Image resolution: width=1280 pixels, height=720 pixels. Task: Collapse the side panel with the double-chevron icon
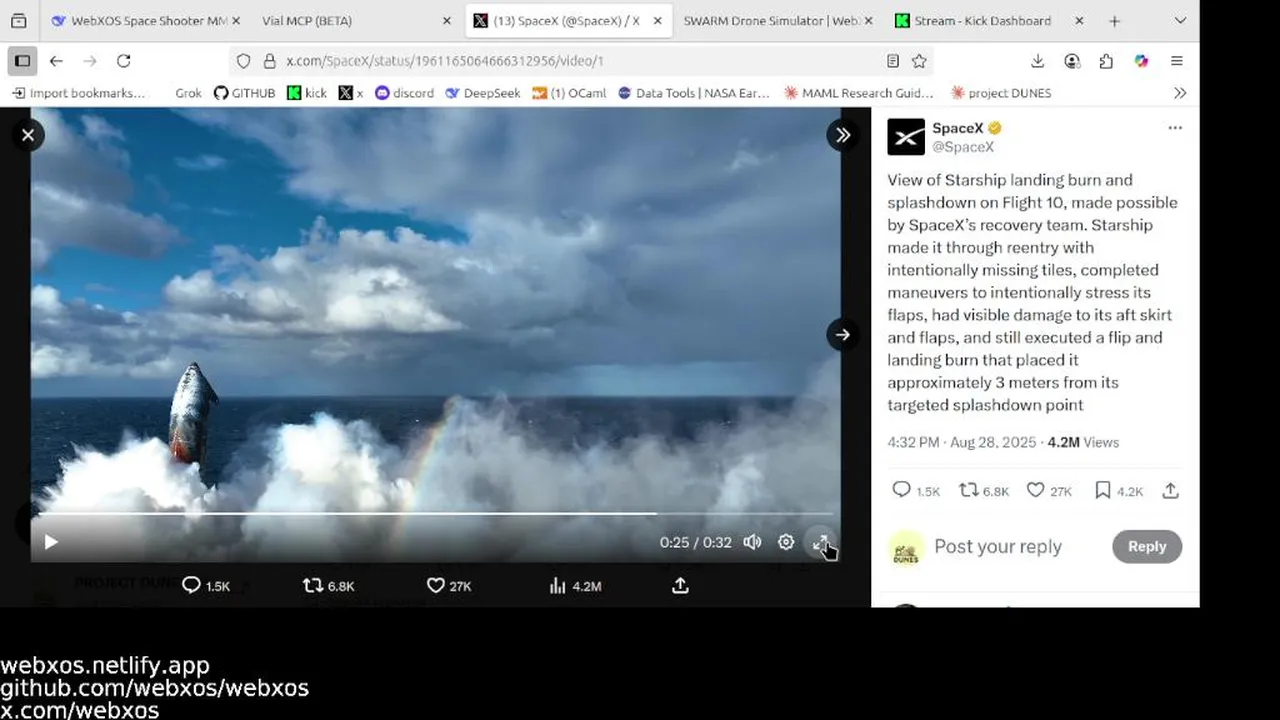tap(843, 135)
